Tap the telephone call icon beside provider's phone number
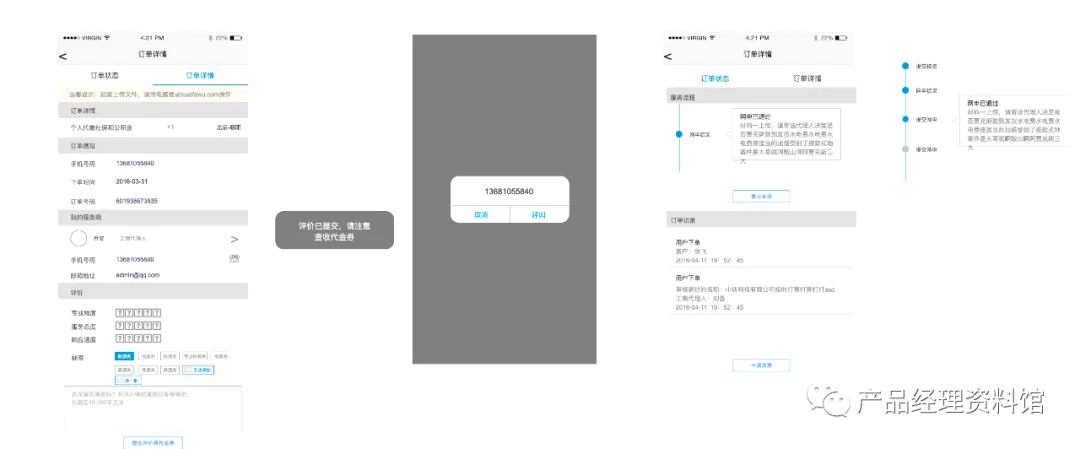 pos(234,259)
